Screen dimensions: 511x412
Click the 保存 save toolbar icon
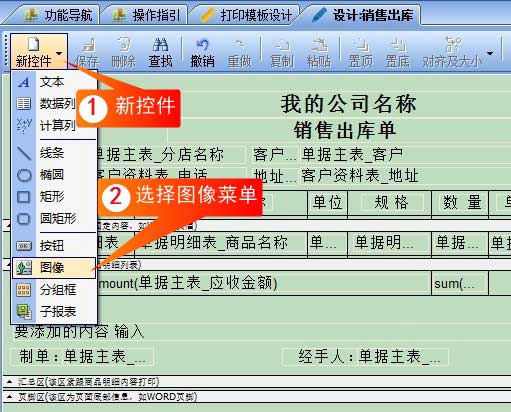pyautogui.click(x=87, y=53)
